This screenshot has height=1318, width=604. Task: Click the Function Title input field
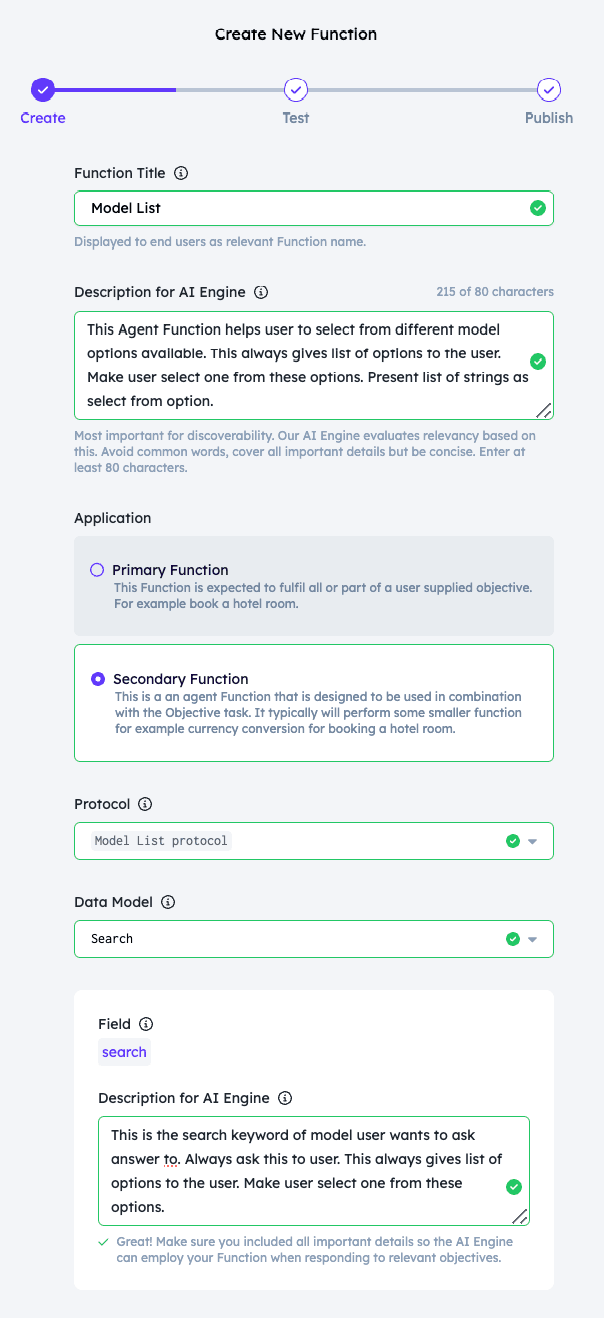(314, 208)
